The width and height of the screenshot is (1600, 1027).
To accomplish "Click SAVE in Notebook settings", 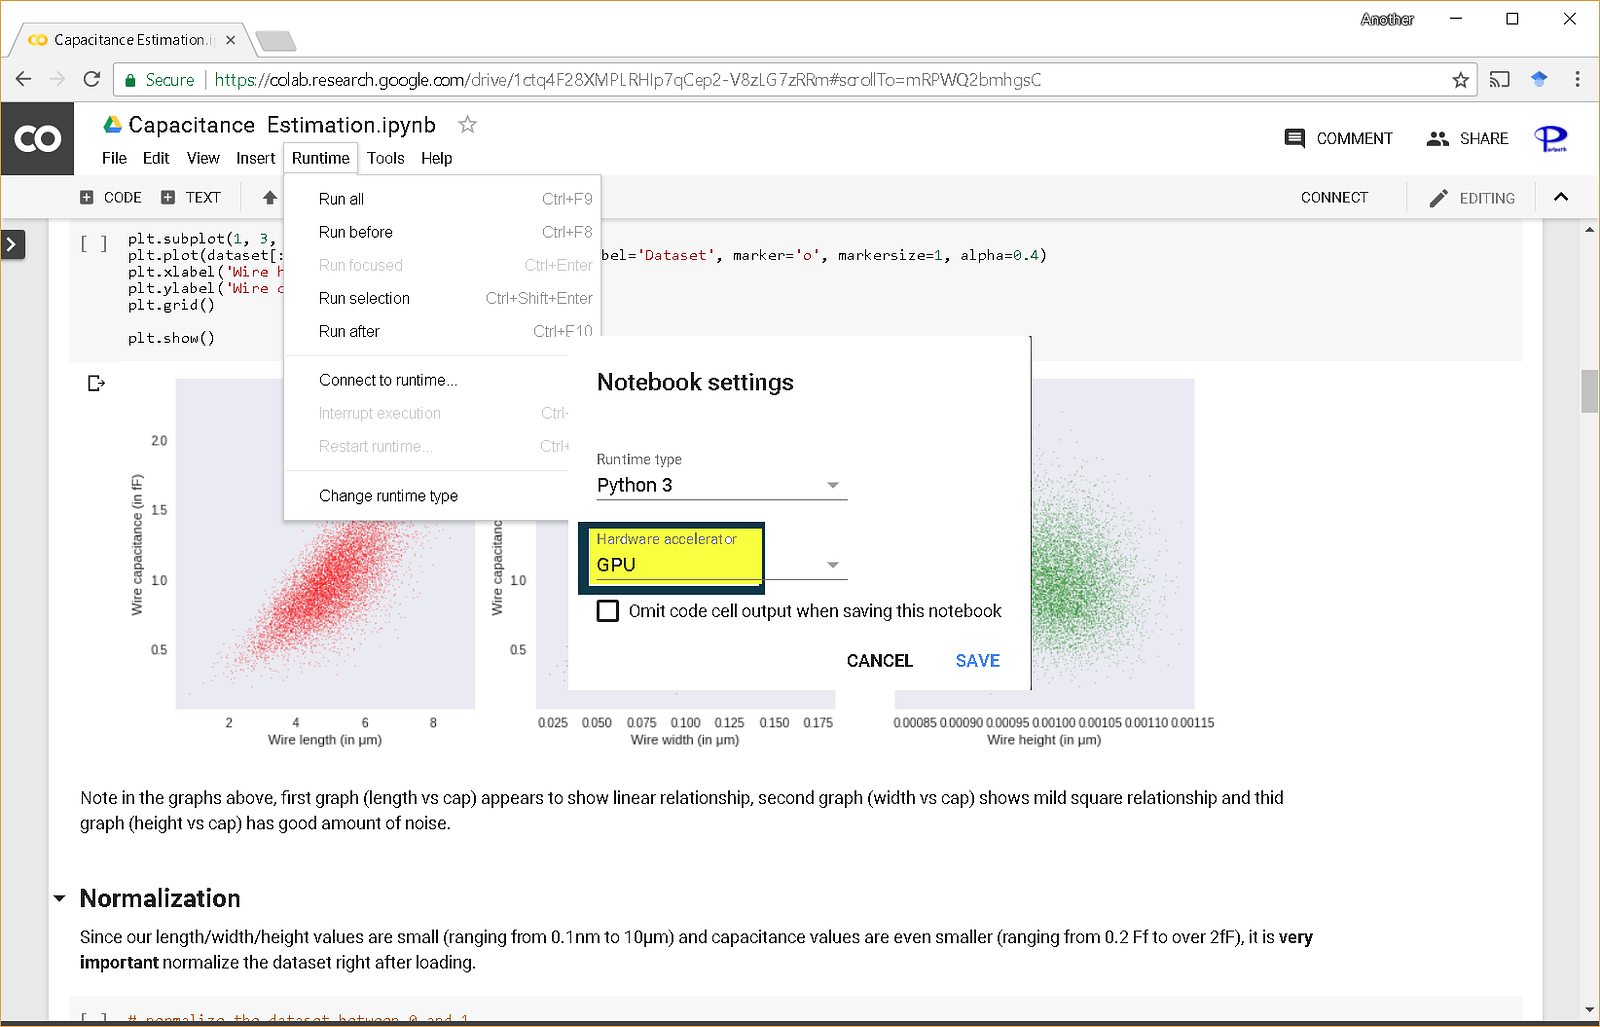I will pyautogui.click(x=977, y=661).
